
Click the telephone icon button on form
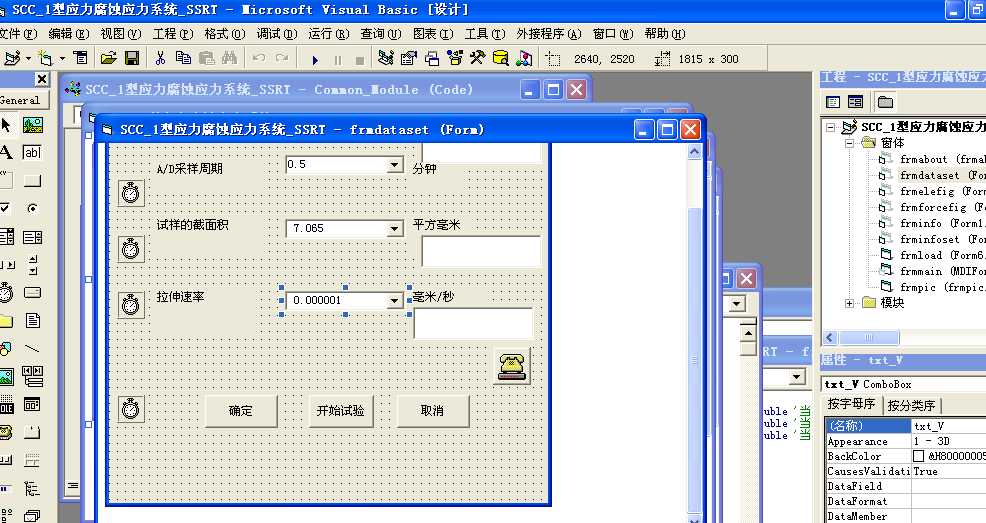coord(512,366)
